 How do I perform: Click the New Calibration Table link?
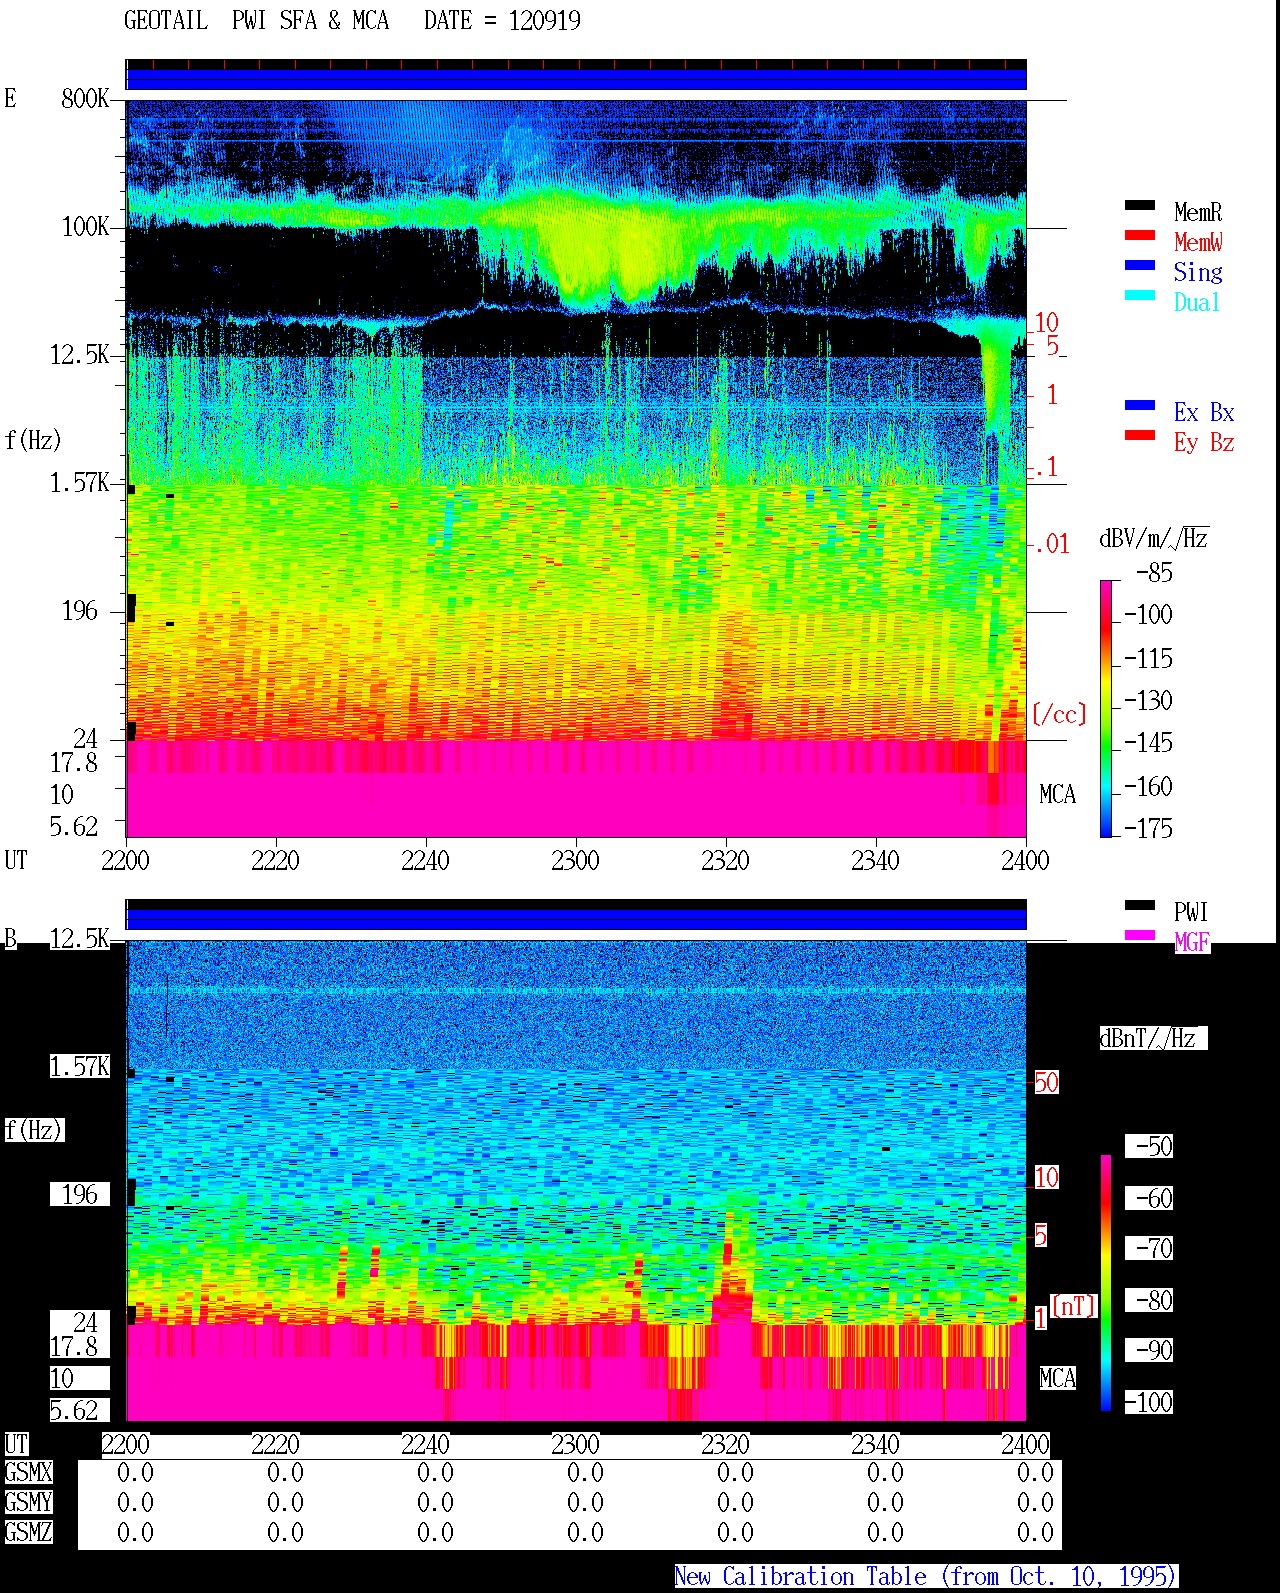tap(925, 1577)
